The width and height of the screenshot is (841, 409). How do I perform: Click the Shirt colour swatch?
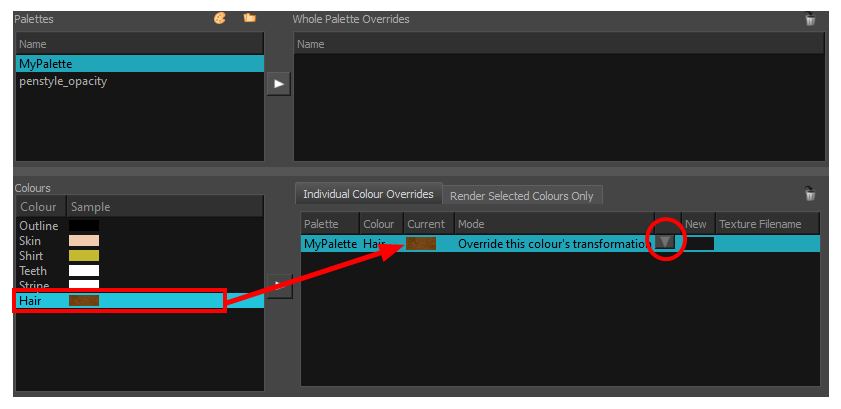click(x=83, y=256)
